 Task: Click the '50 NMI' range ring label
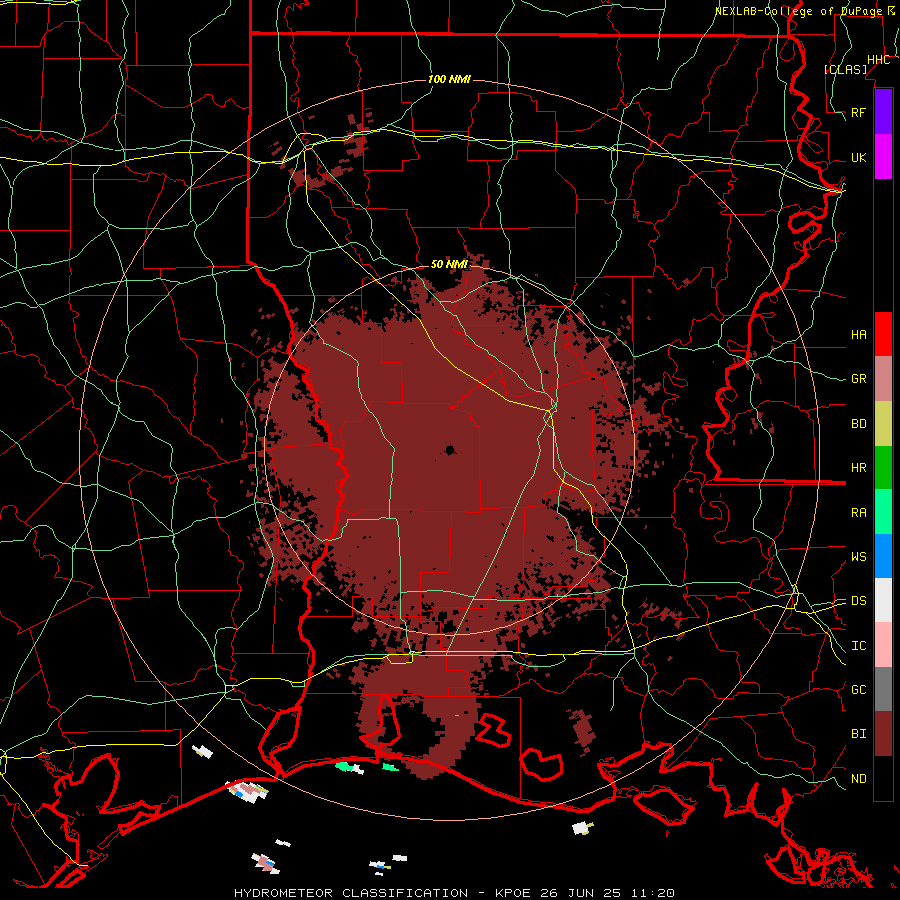pyautogui.click(x=449, y=264)
